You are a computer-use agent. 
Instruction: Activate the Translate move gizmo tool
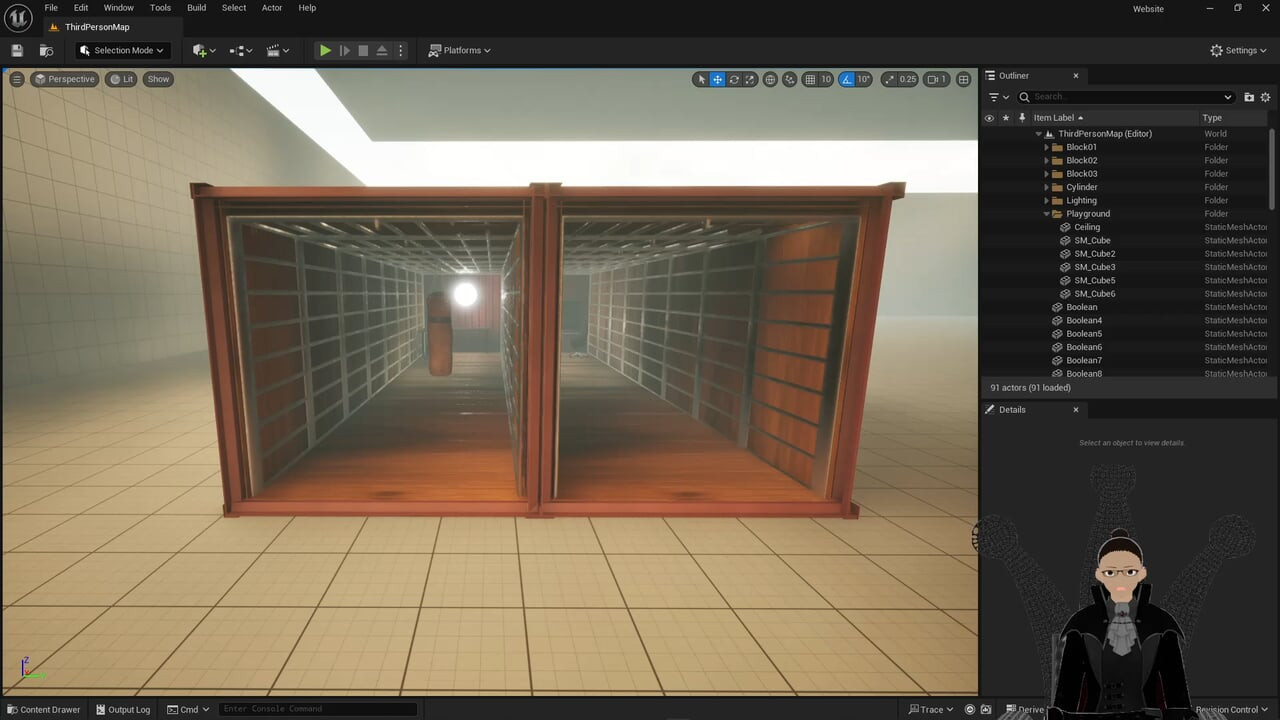point(717,79)
